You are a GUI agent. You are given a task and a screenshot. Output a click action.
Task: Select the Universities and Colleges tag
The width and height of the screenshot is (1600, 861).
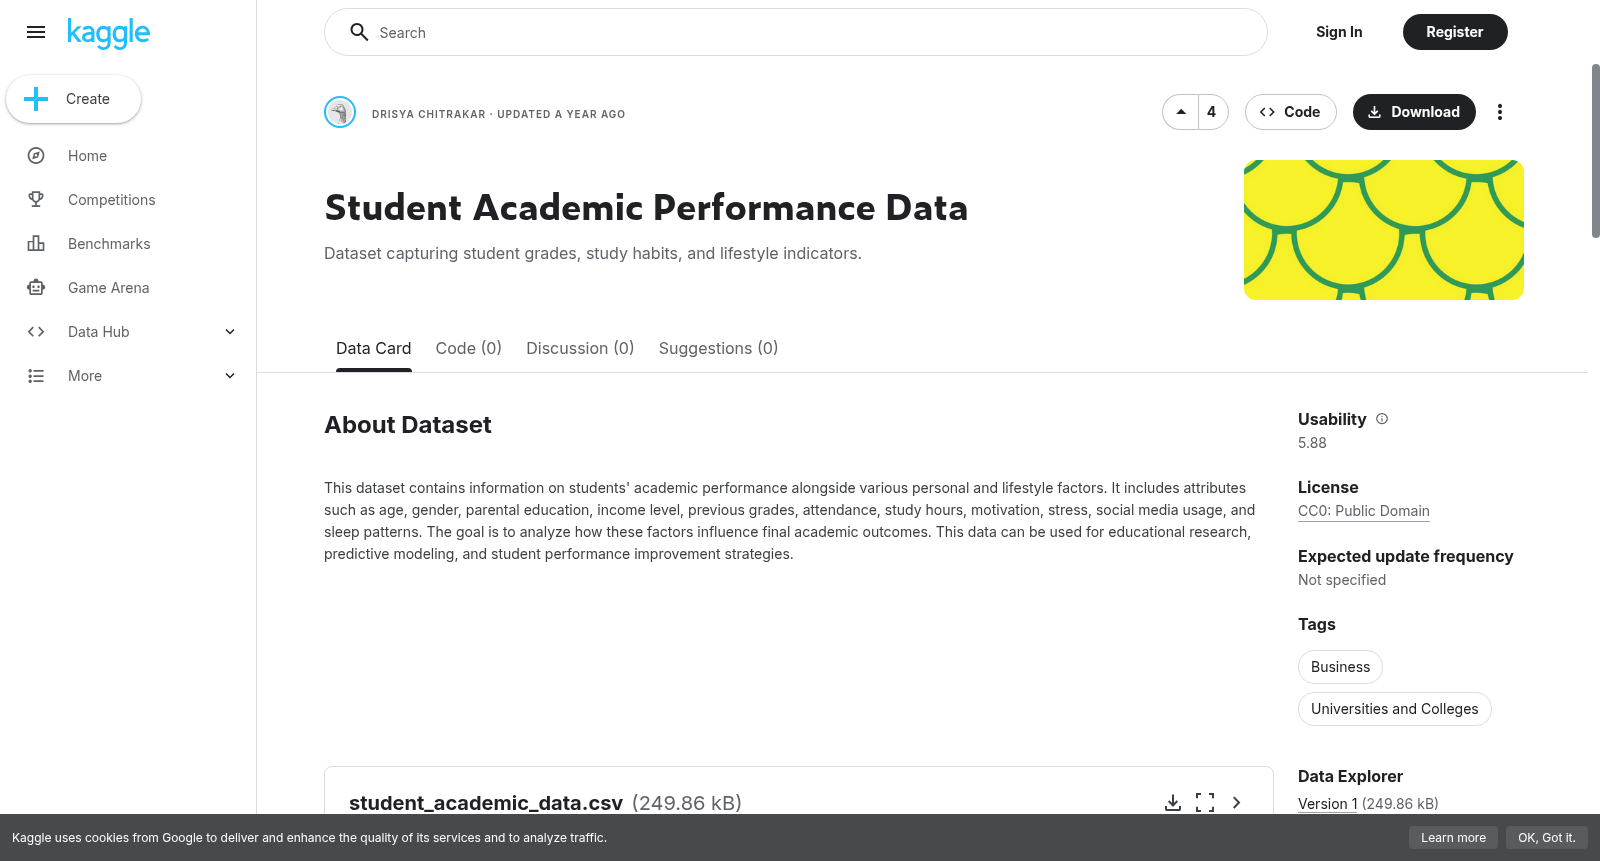[x=1394, y=709]
